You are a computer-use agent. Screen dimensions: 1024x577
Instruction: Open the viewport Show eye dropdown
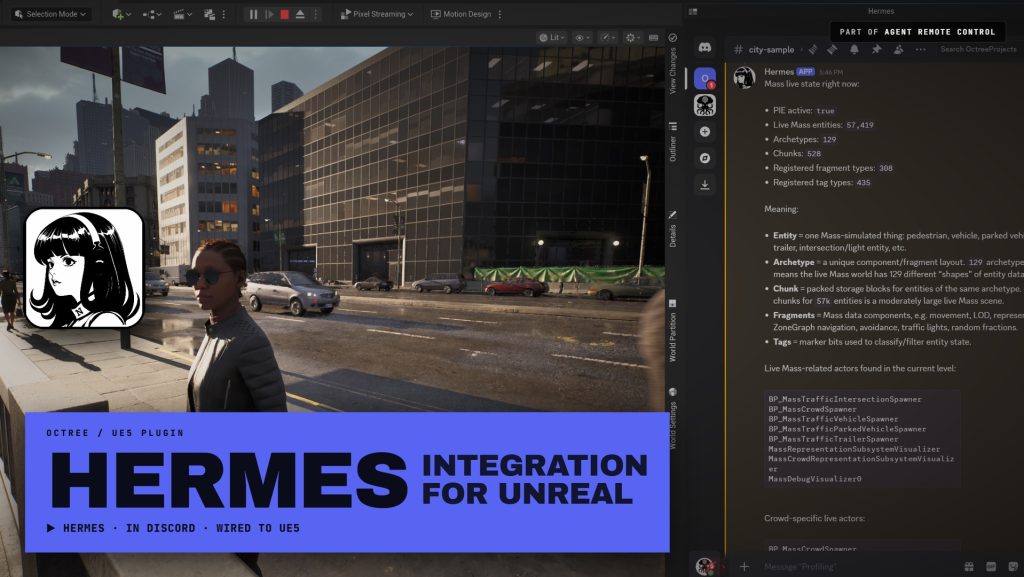click(582, 38)
